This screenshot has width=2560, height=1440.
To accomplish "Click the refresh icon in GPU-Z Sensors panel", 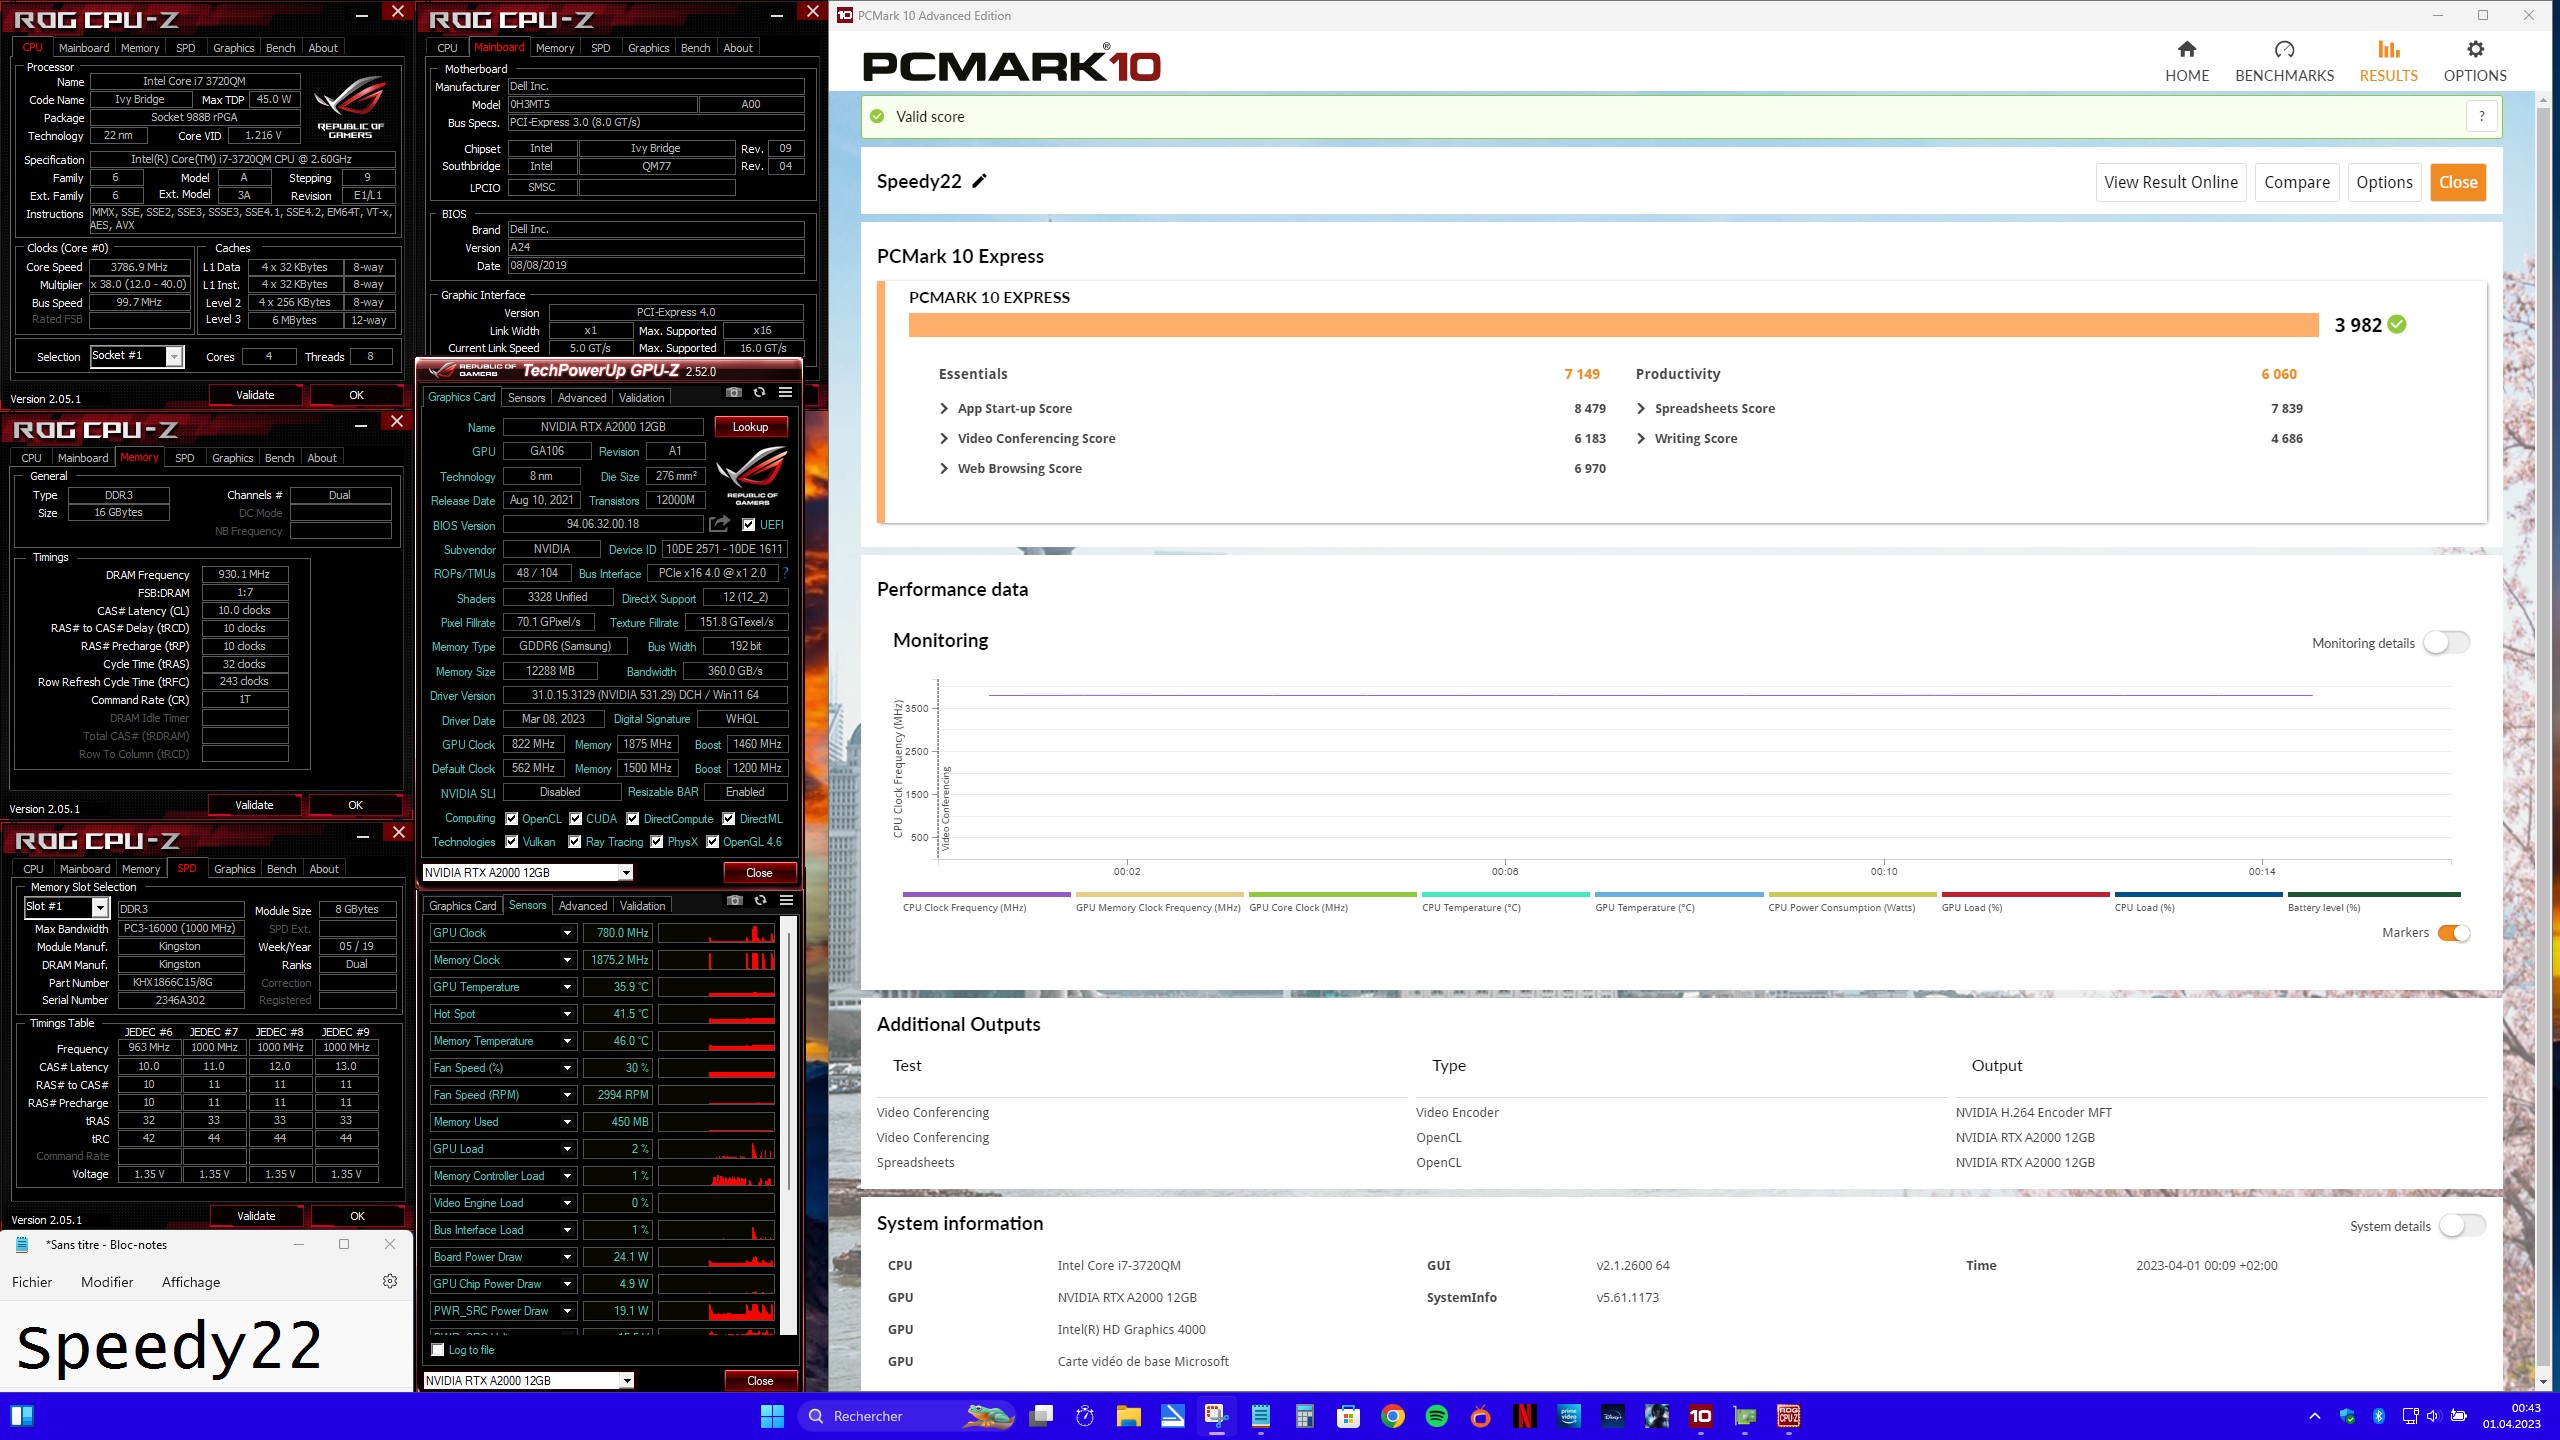I will coord(761,901).
